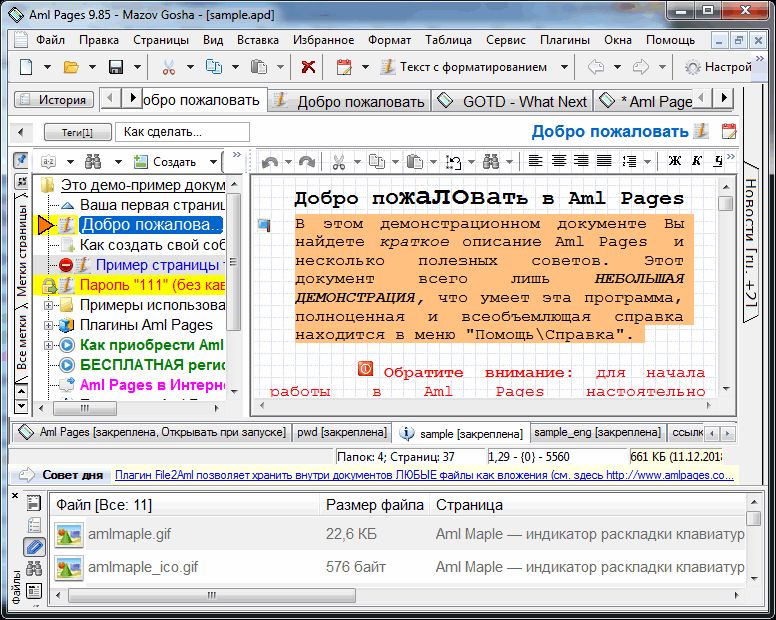Toggle italic К formatting
The height and width of the screenshot is (620, 776).
[x=697, y=161]
